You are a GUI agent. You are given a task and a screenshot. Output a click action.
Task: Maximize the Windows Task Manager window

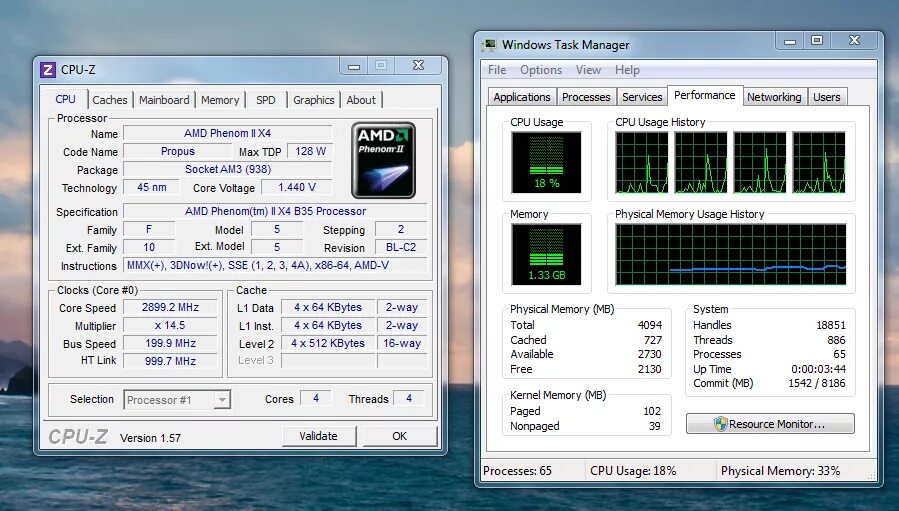coord(817,40)
